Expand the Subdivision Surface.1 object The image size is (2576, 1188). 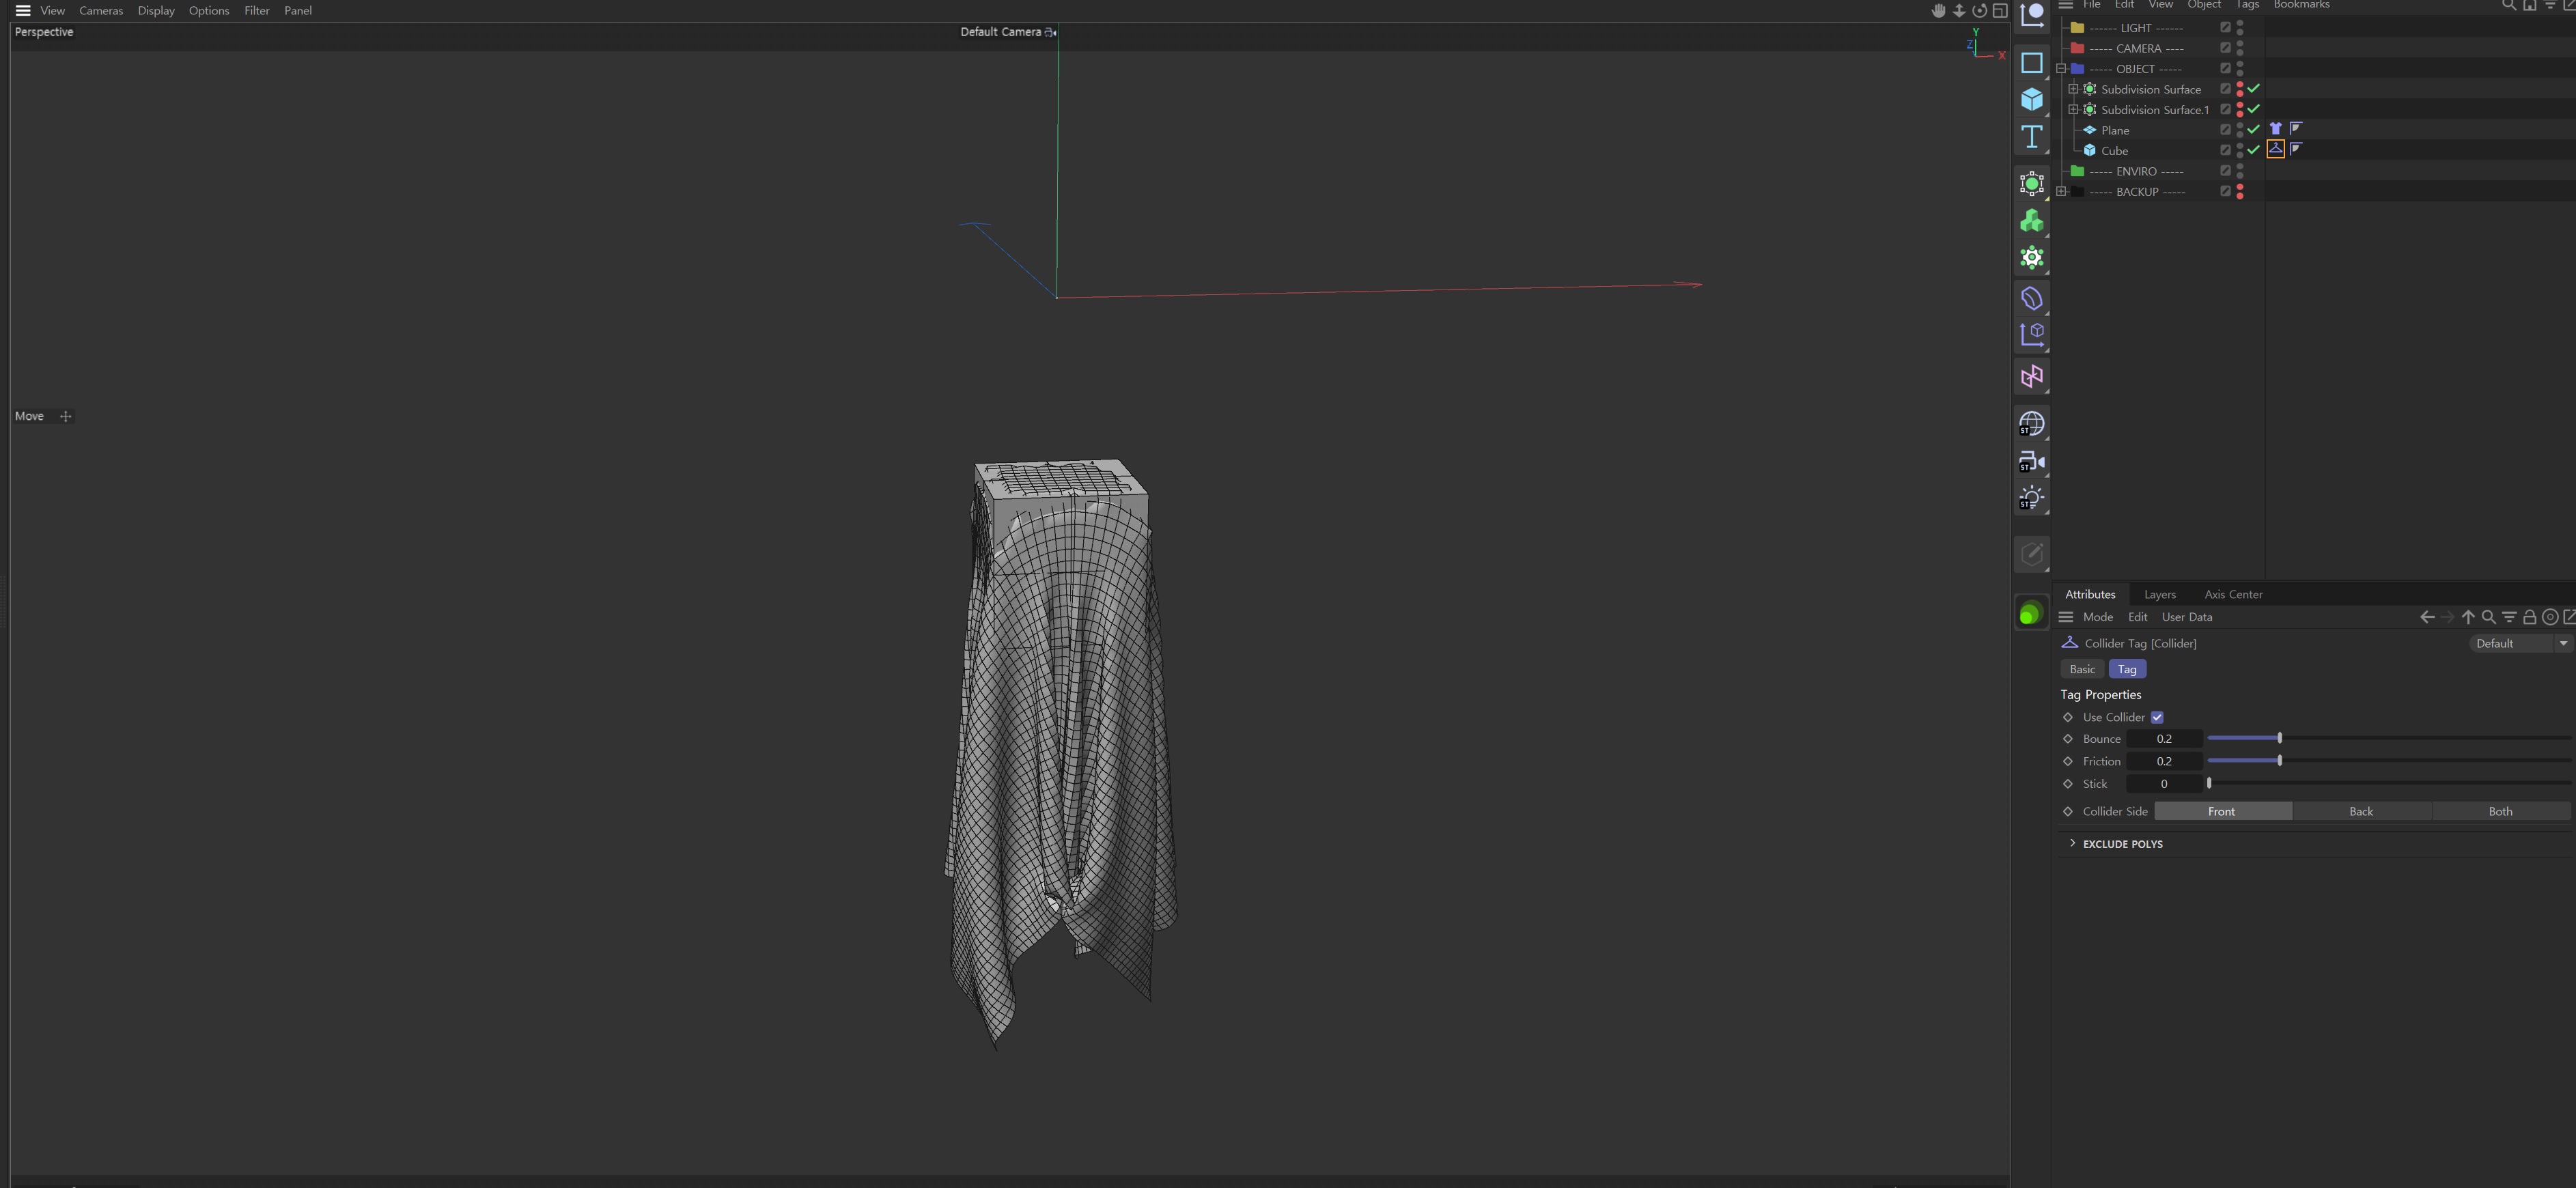pos(2073,109)
